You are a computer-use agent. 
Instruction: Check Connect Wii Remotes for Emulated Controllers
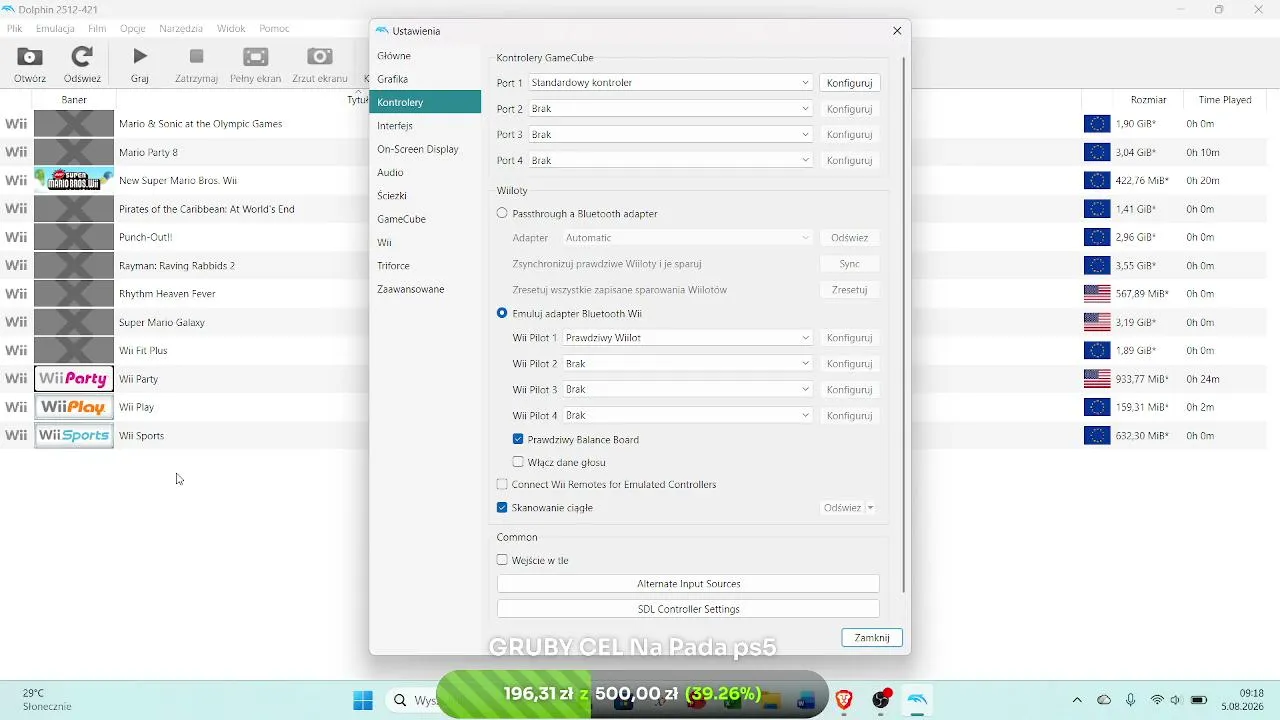click(x=502, y=484)
